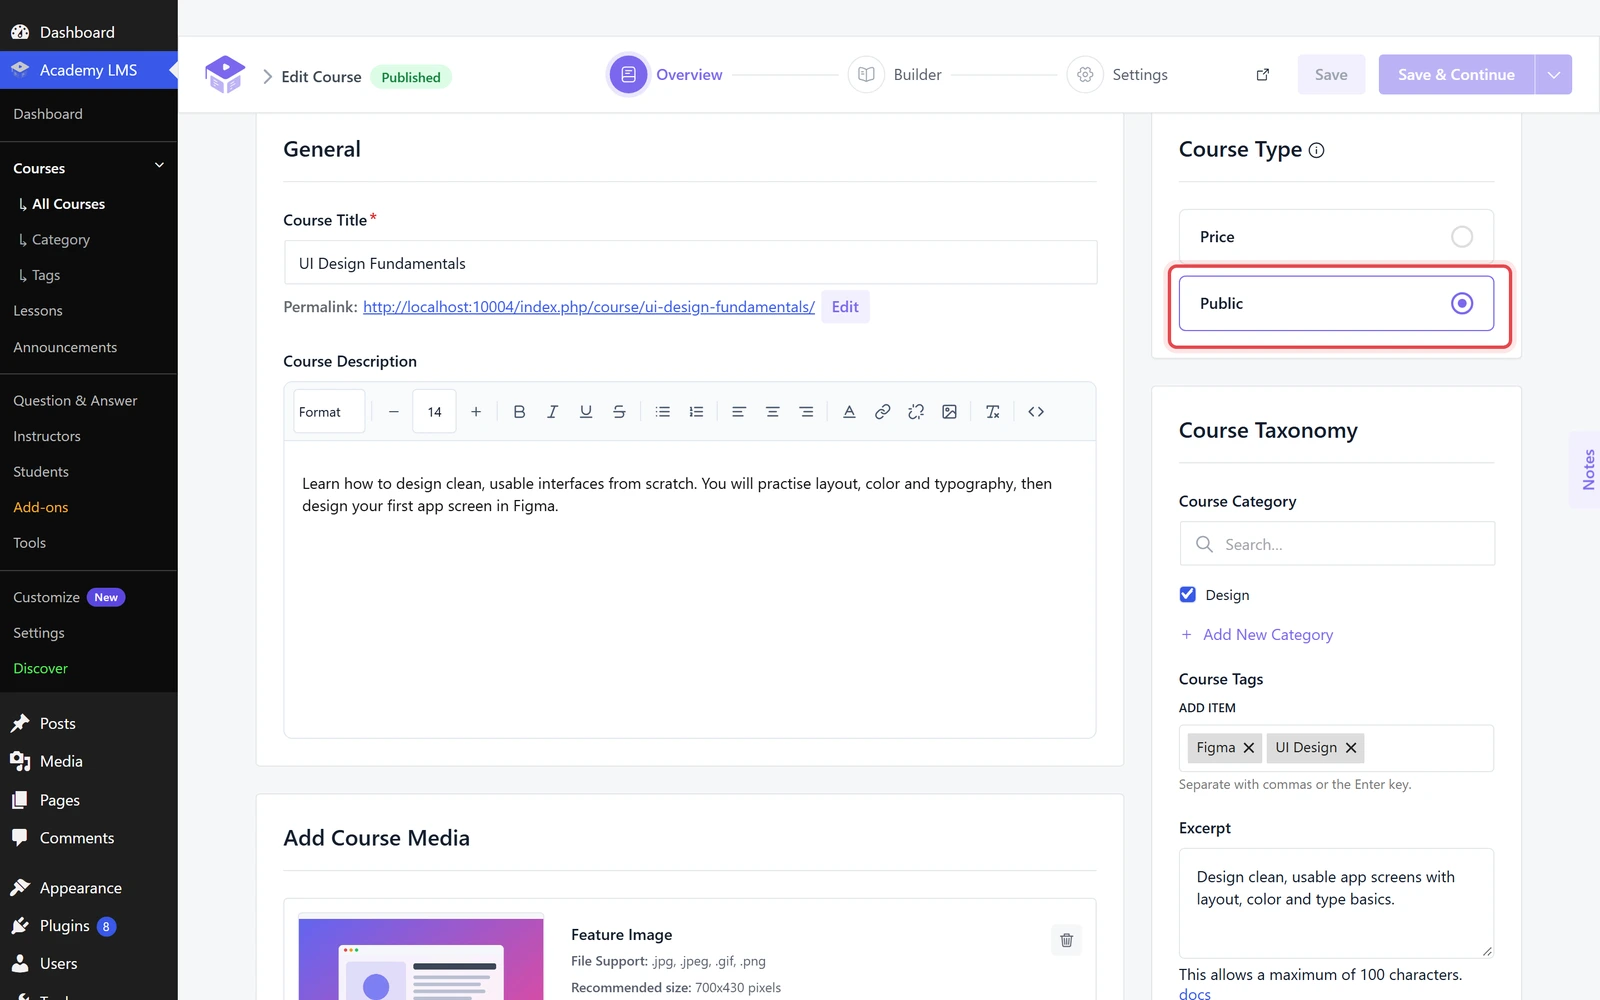Switch editor to code view
The image size is (1600, 1000).
pos(1036,412)
